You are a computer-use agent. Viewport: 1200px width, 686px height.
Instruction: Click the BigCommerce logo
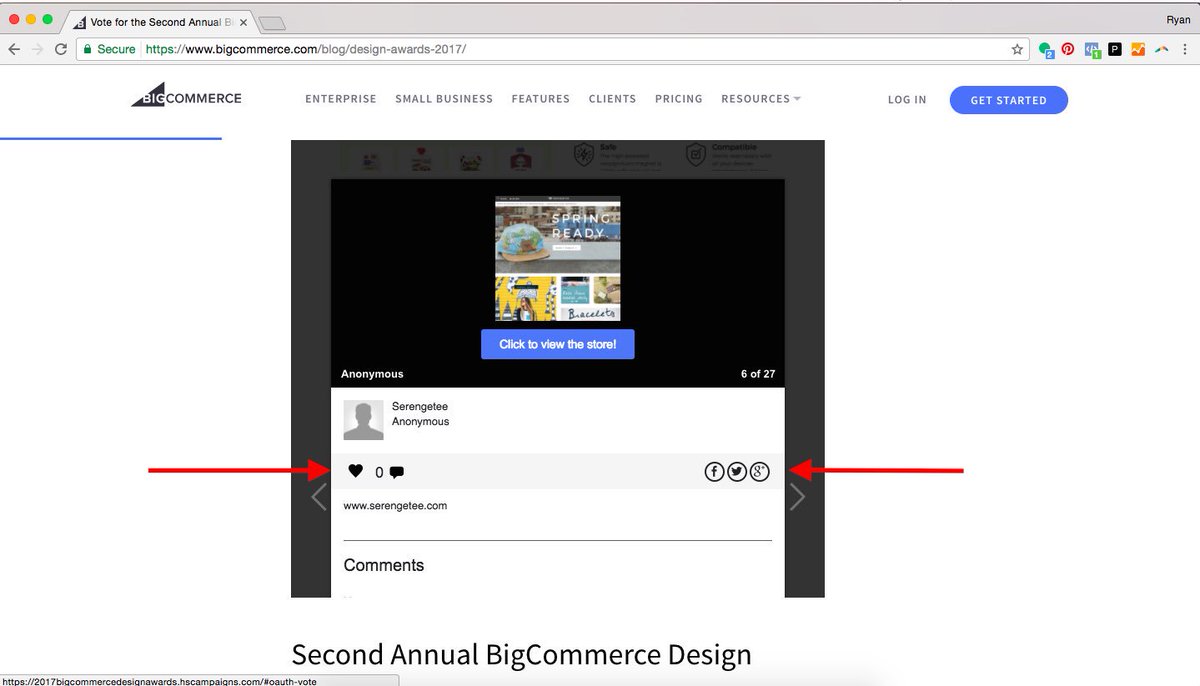185,95
